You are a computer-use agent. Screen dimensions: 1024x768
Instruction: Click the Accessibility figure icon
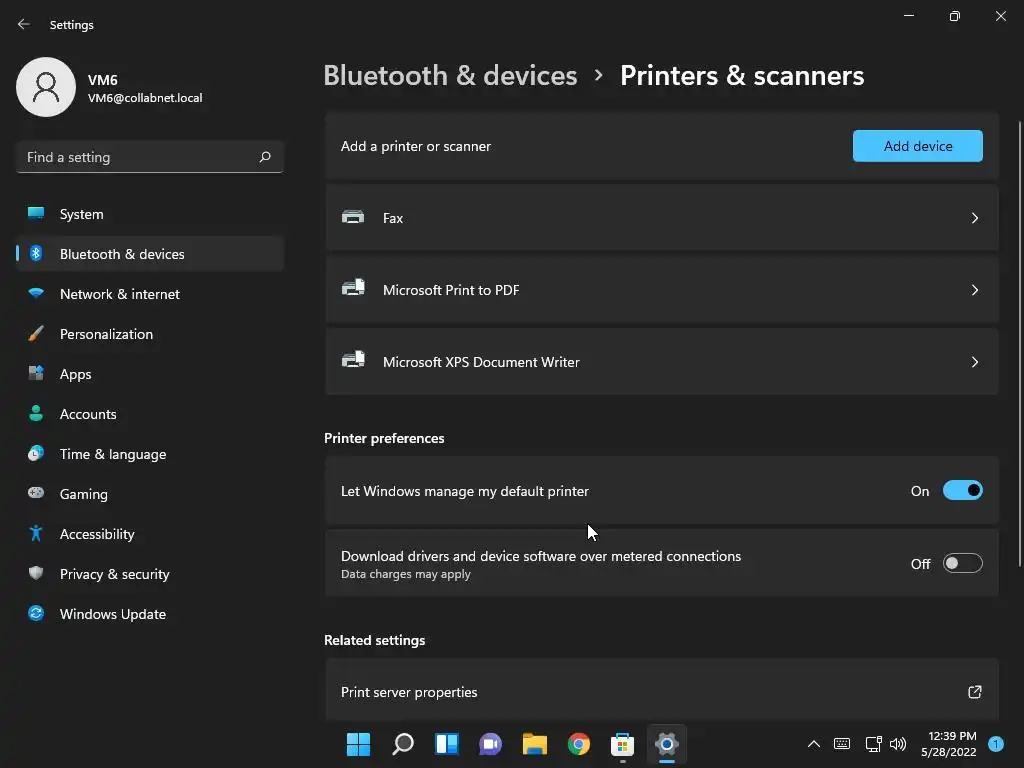coord(36,534)
